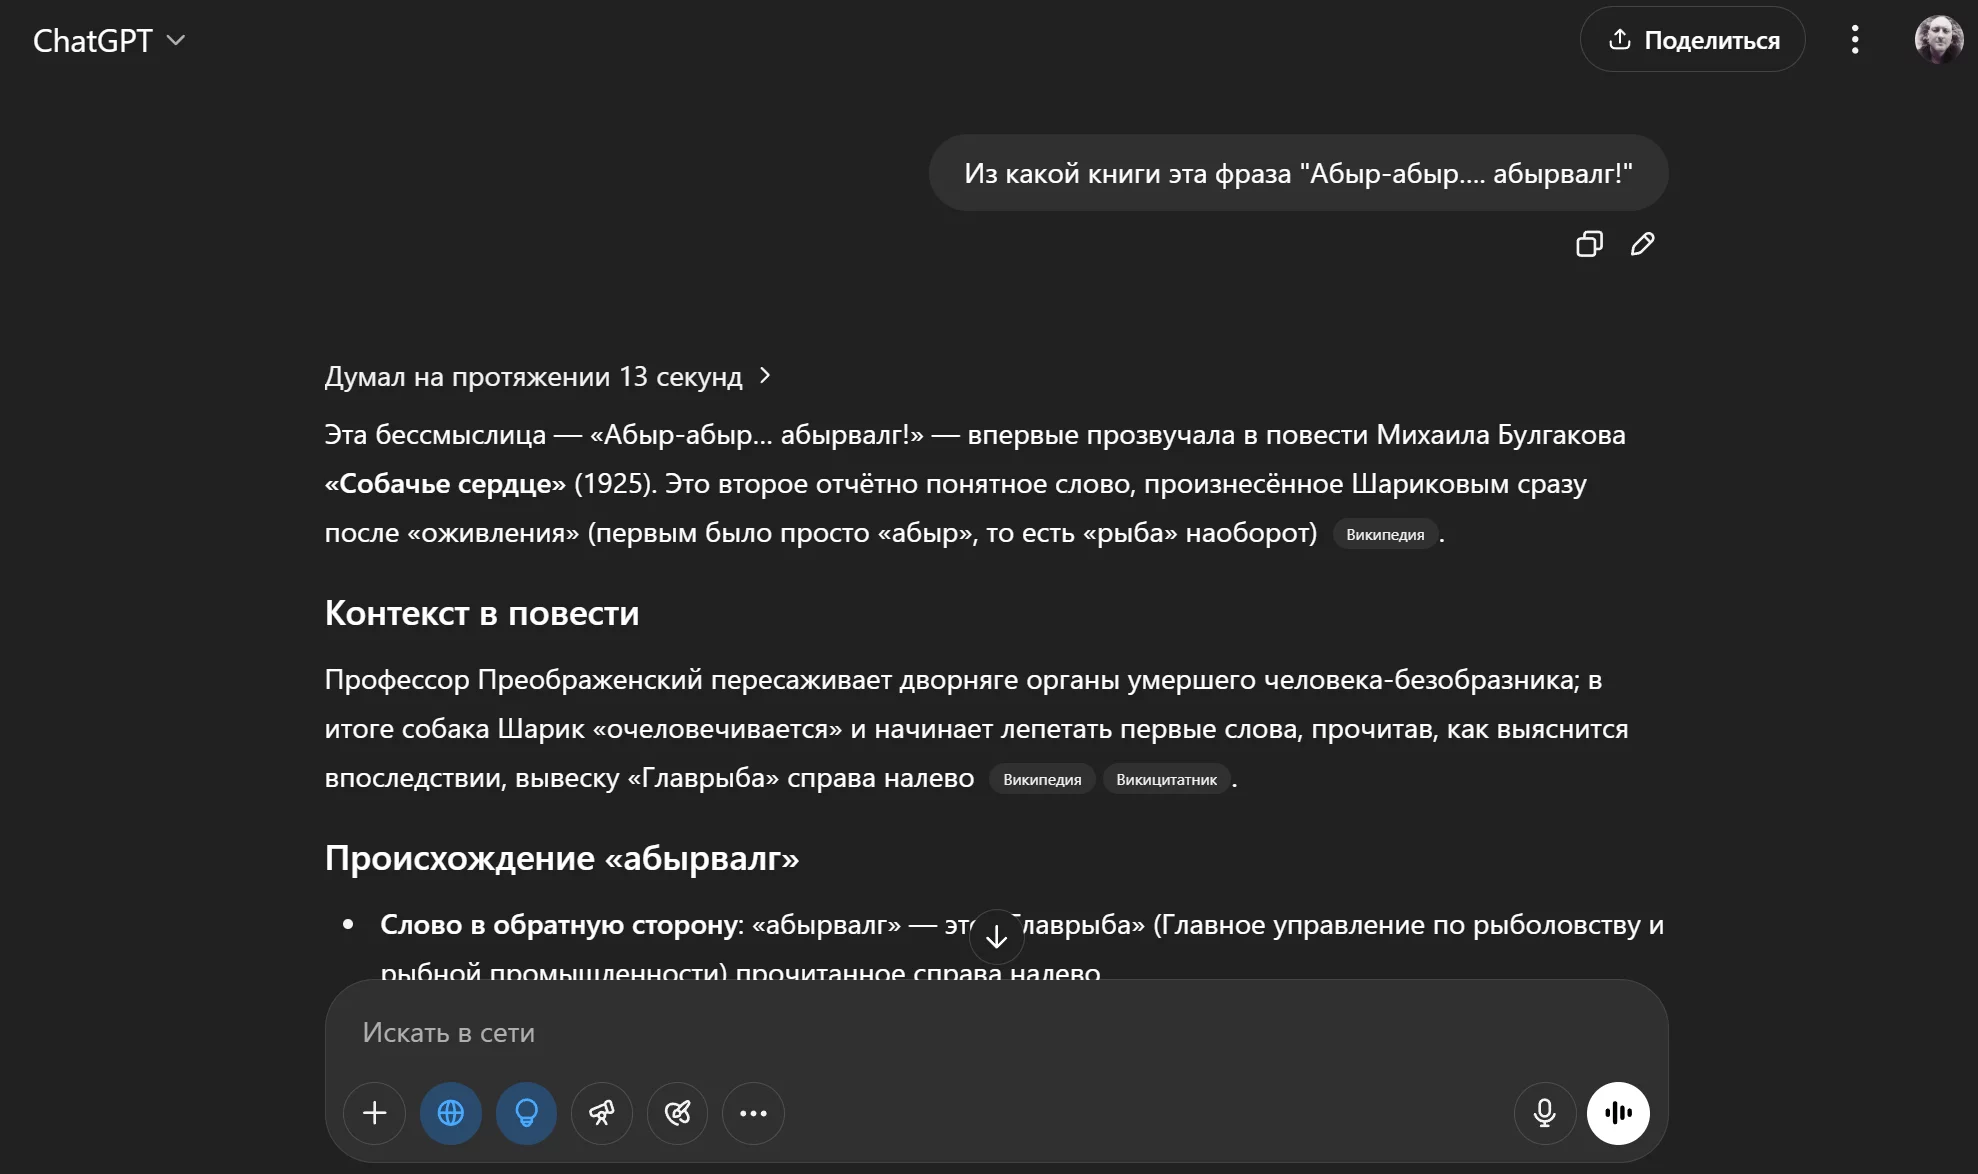This screenshot has height=1174, width=1978.
Task: Start voice mode with waveform button
Action: [1618, 1113]
